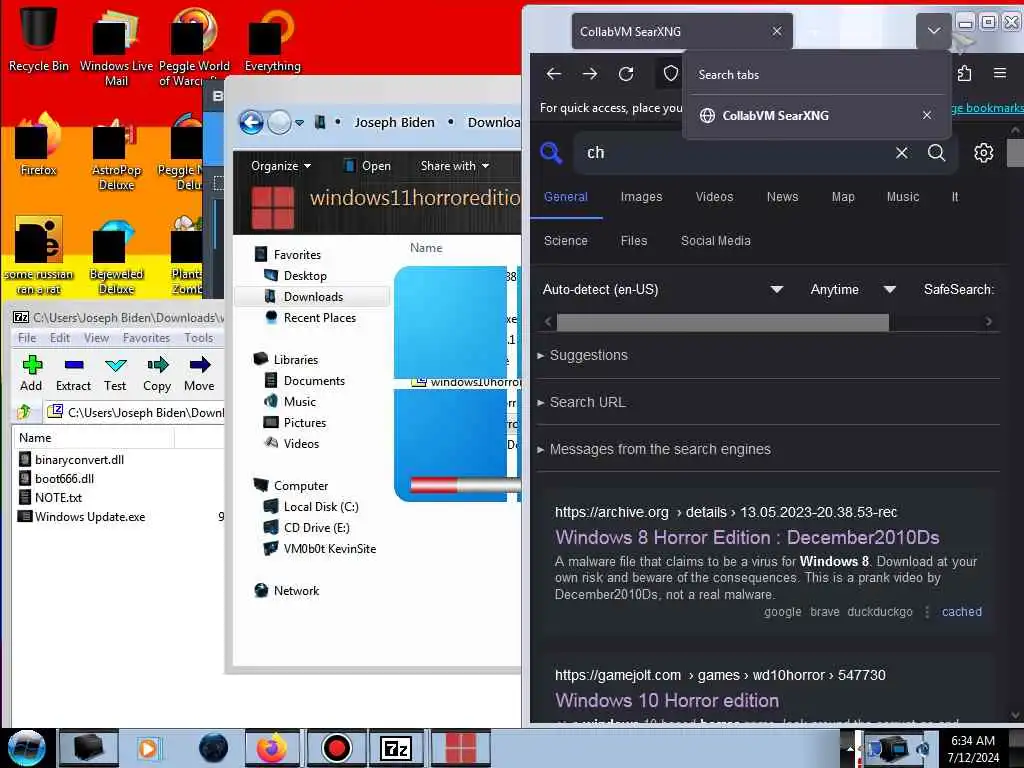1024x768 pixels.
Task: Open Windows 8 Horror Edition result link
Action: 747,537
